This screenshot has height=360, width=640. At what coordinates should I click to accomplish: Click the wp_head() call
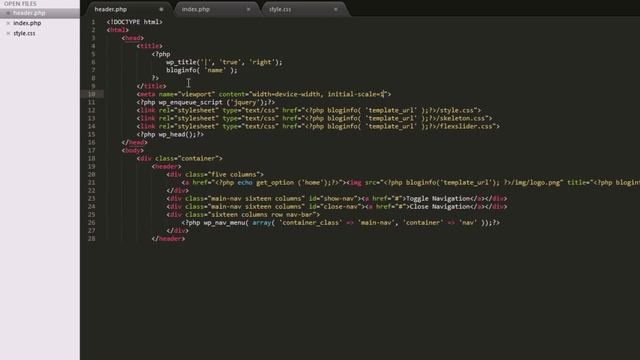click(170, 134)
